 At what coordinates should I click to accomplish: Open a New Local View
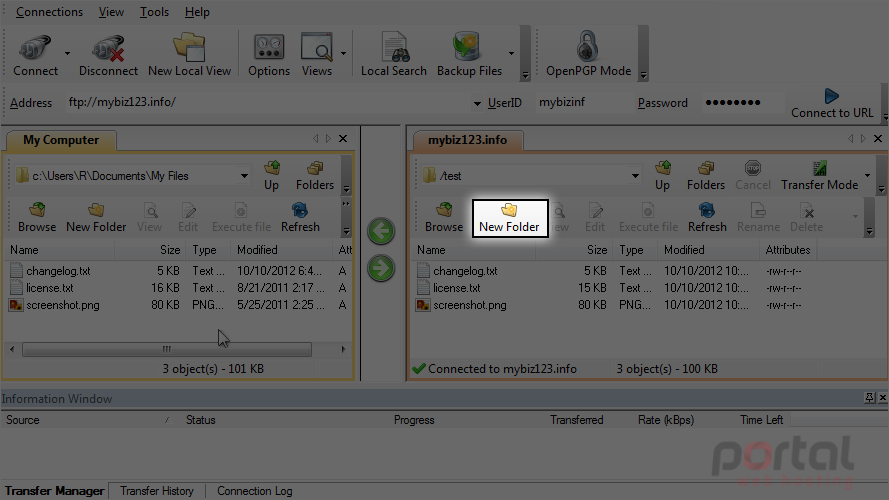tap(189, 54)
